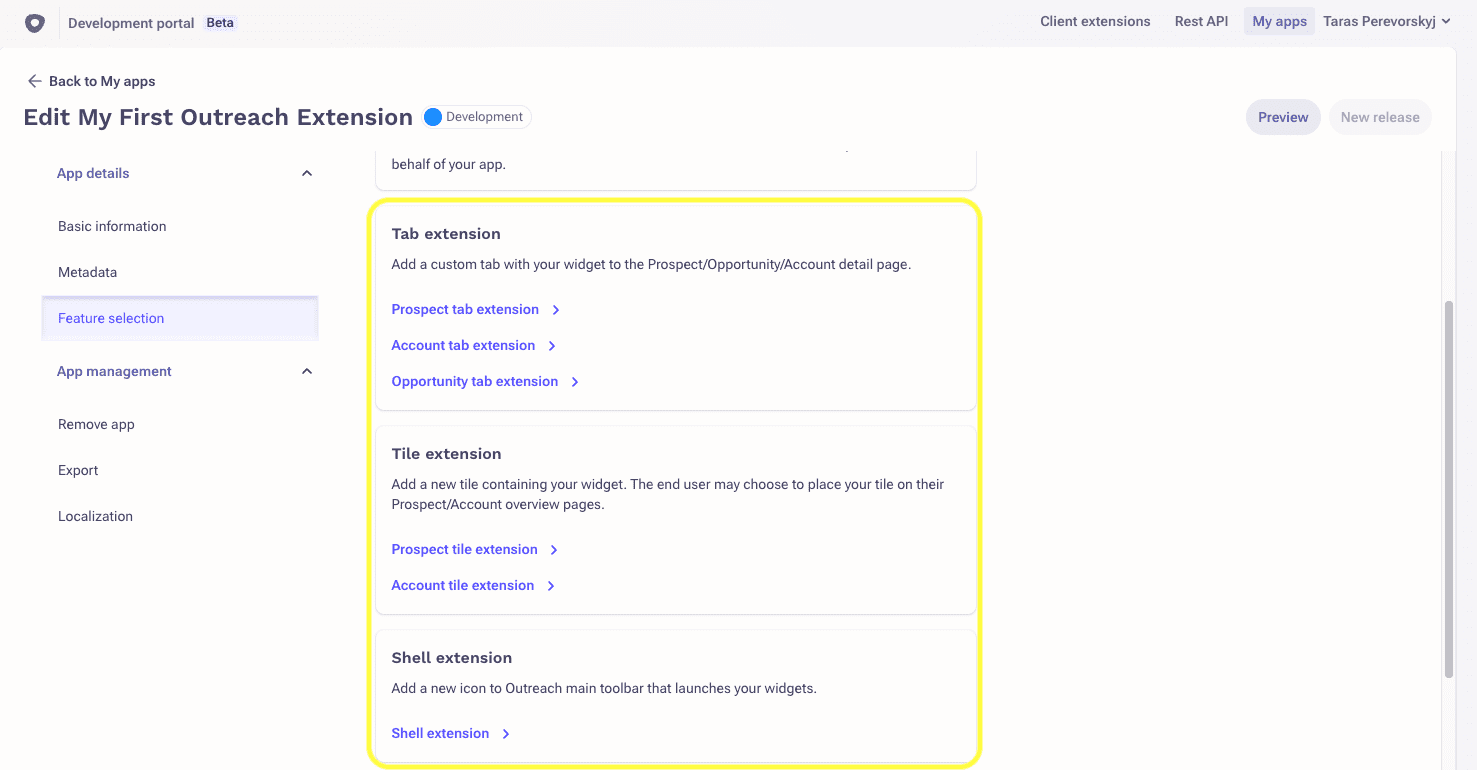
Task: Click the back arrow to My apps
Action: (34, 81)
